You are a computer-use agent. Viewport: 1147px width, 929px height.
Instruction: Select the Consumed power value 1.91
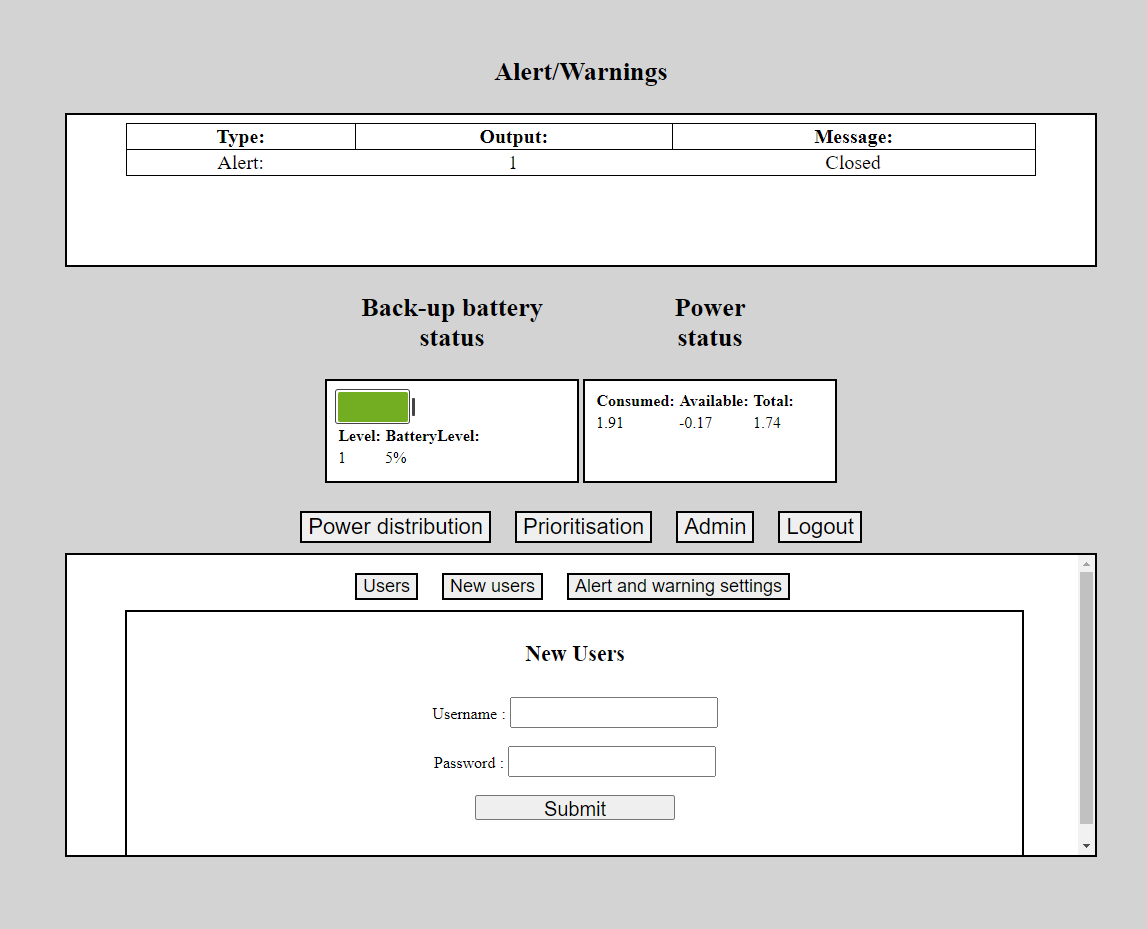610,423
